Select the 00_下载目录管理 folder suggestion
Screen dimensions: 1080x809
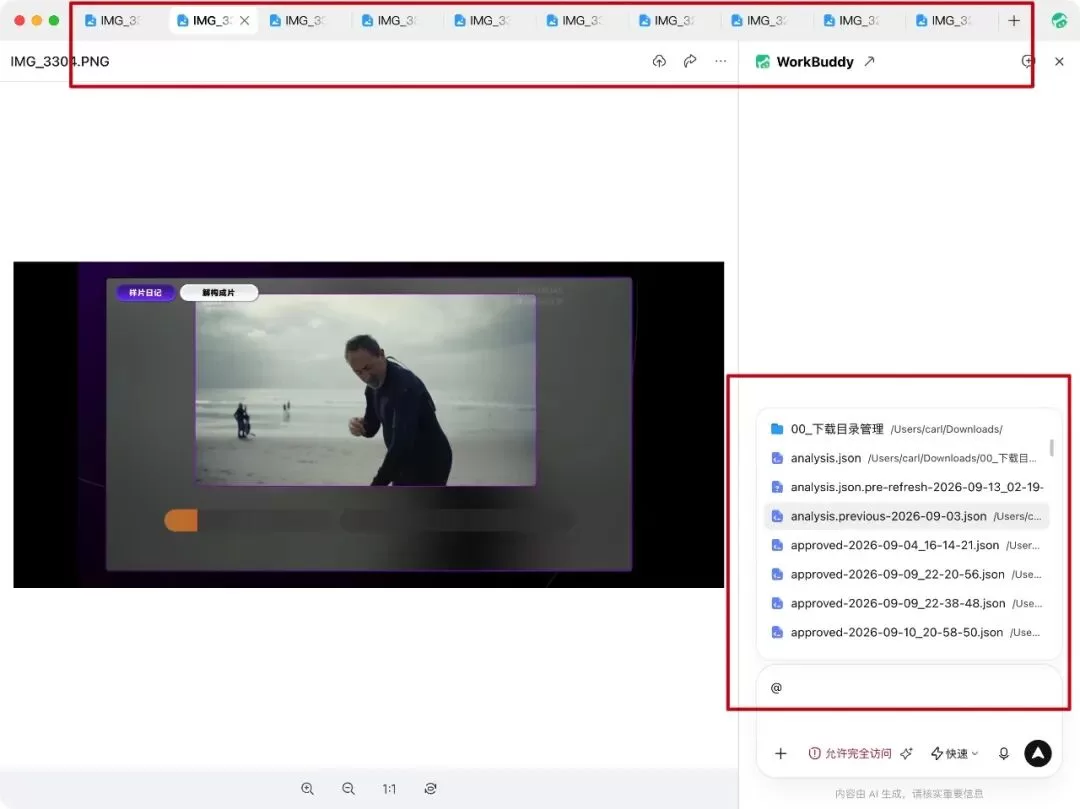tap(906, 429)
